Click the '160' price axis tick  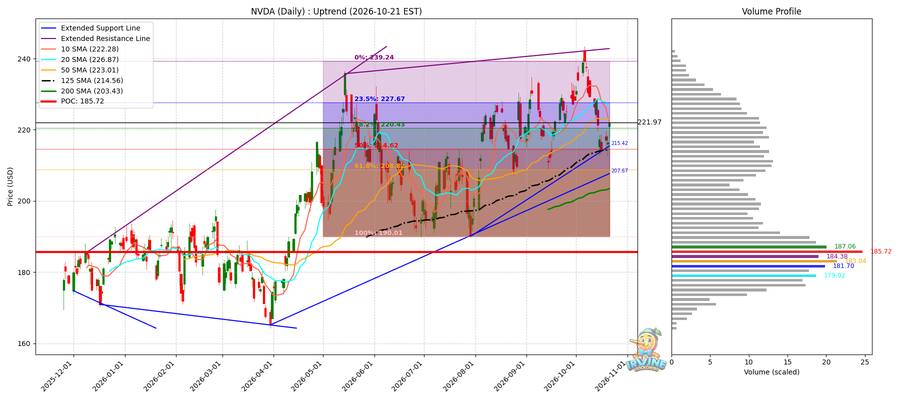tap(24, 344)
